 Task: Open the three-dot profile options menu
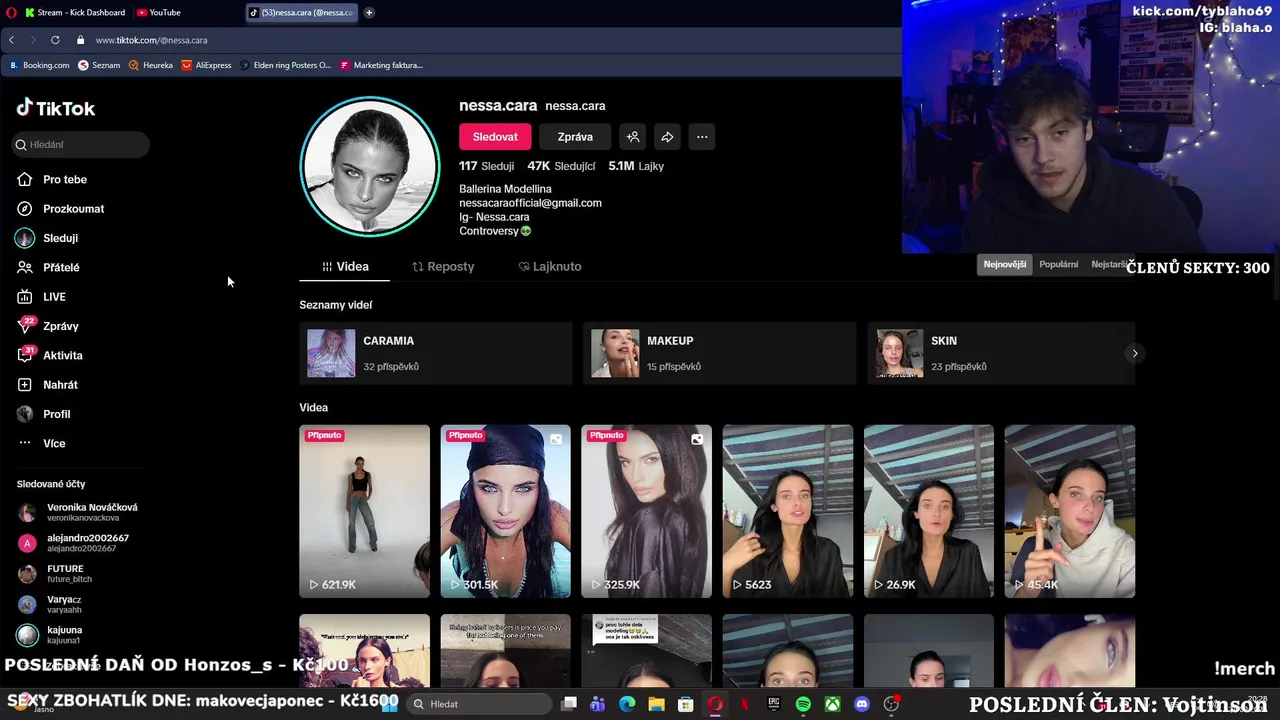point(702,137)
